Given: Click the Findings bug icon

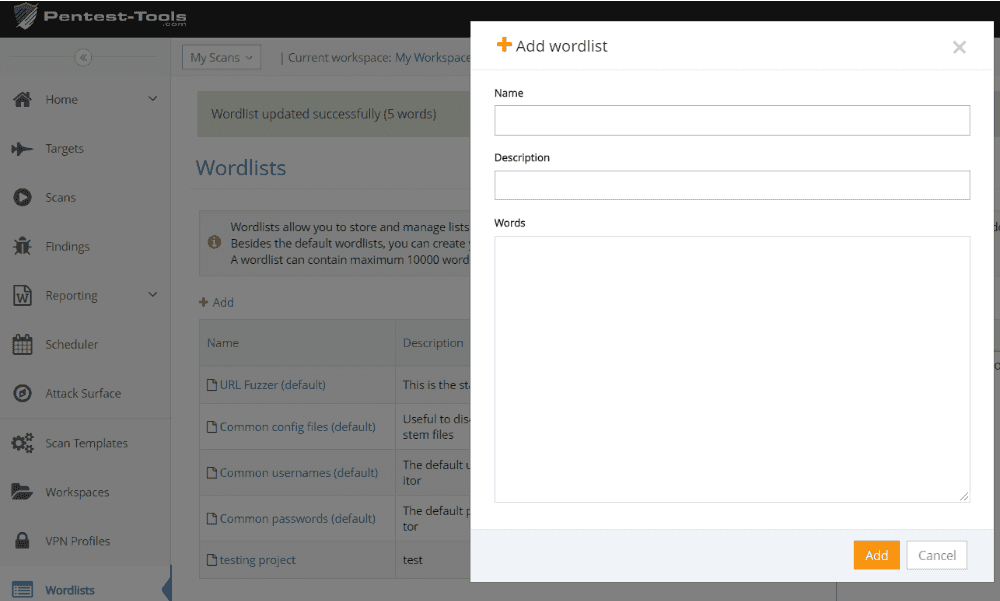Looking at the screenshot, I should tap(22, 246).
